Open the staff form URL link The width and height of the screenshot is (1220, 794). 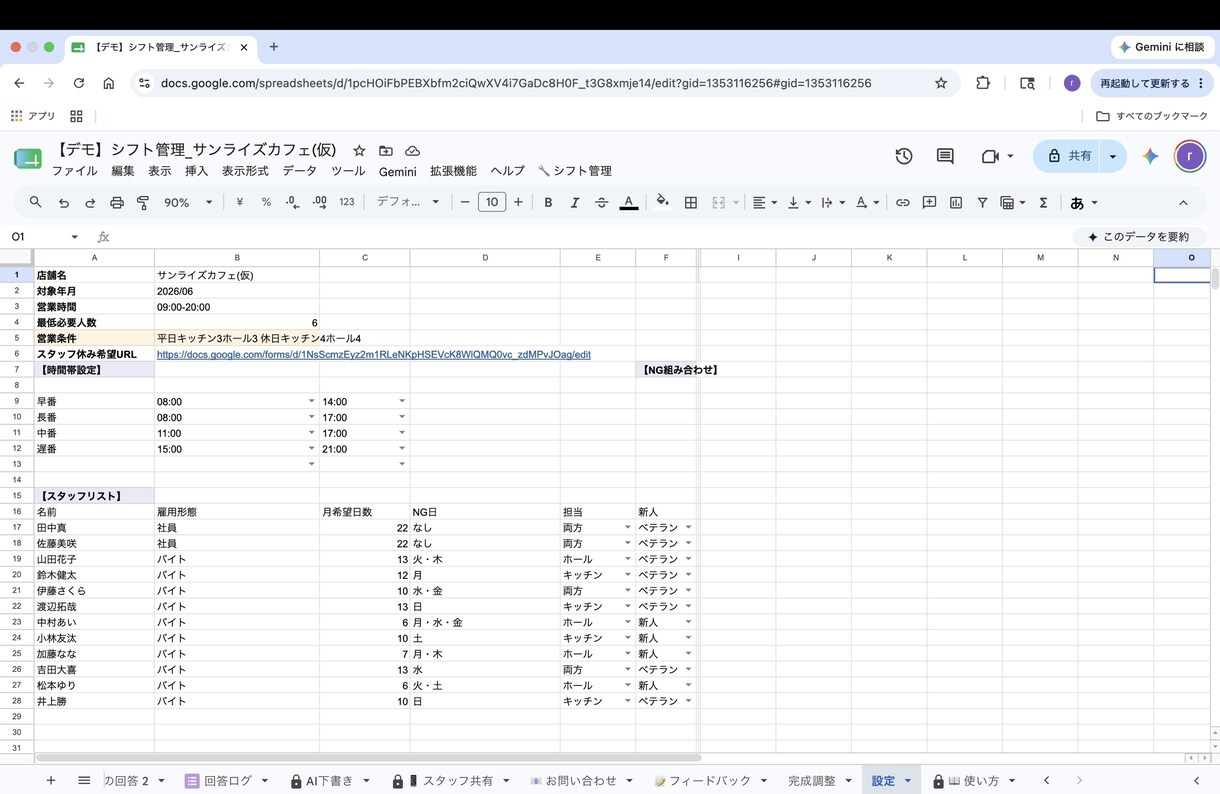pos(374,354)
